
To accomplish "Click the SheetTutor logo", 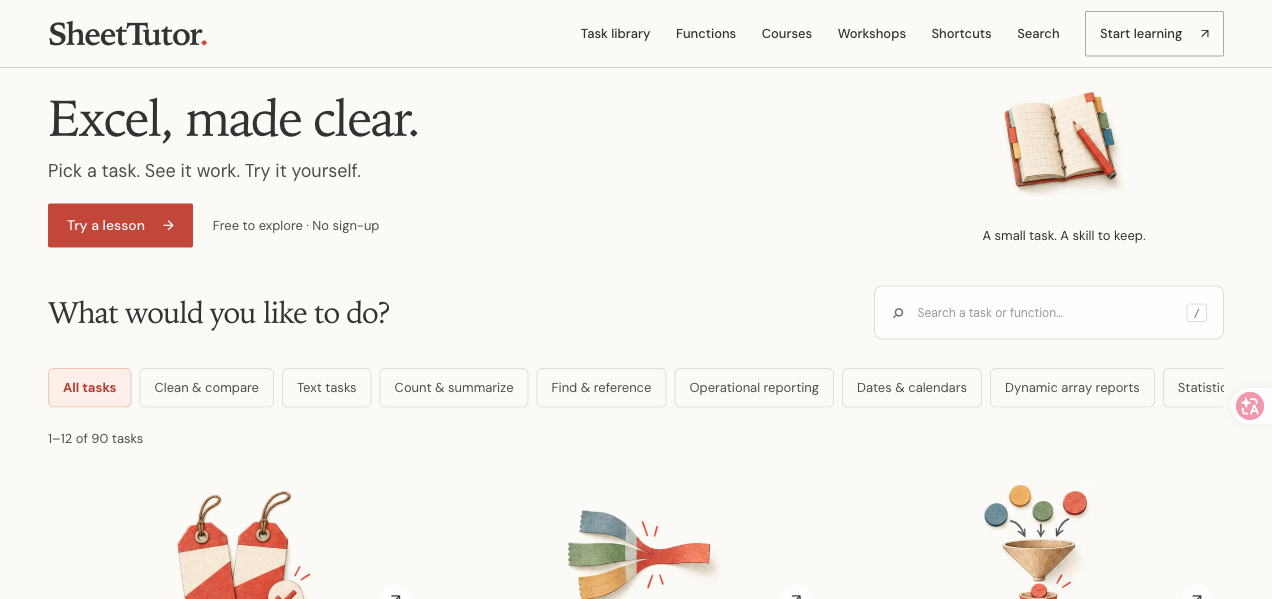I will [128, 34].
